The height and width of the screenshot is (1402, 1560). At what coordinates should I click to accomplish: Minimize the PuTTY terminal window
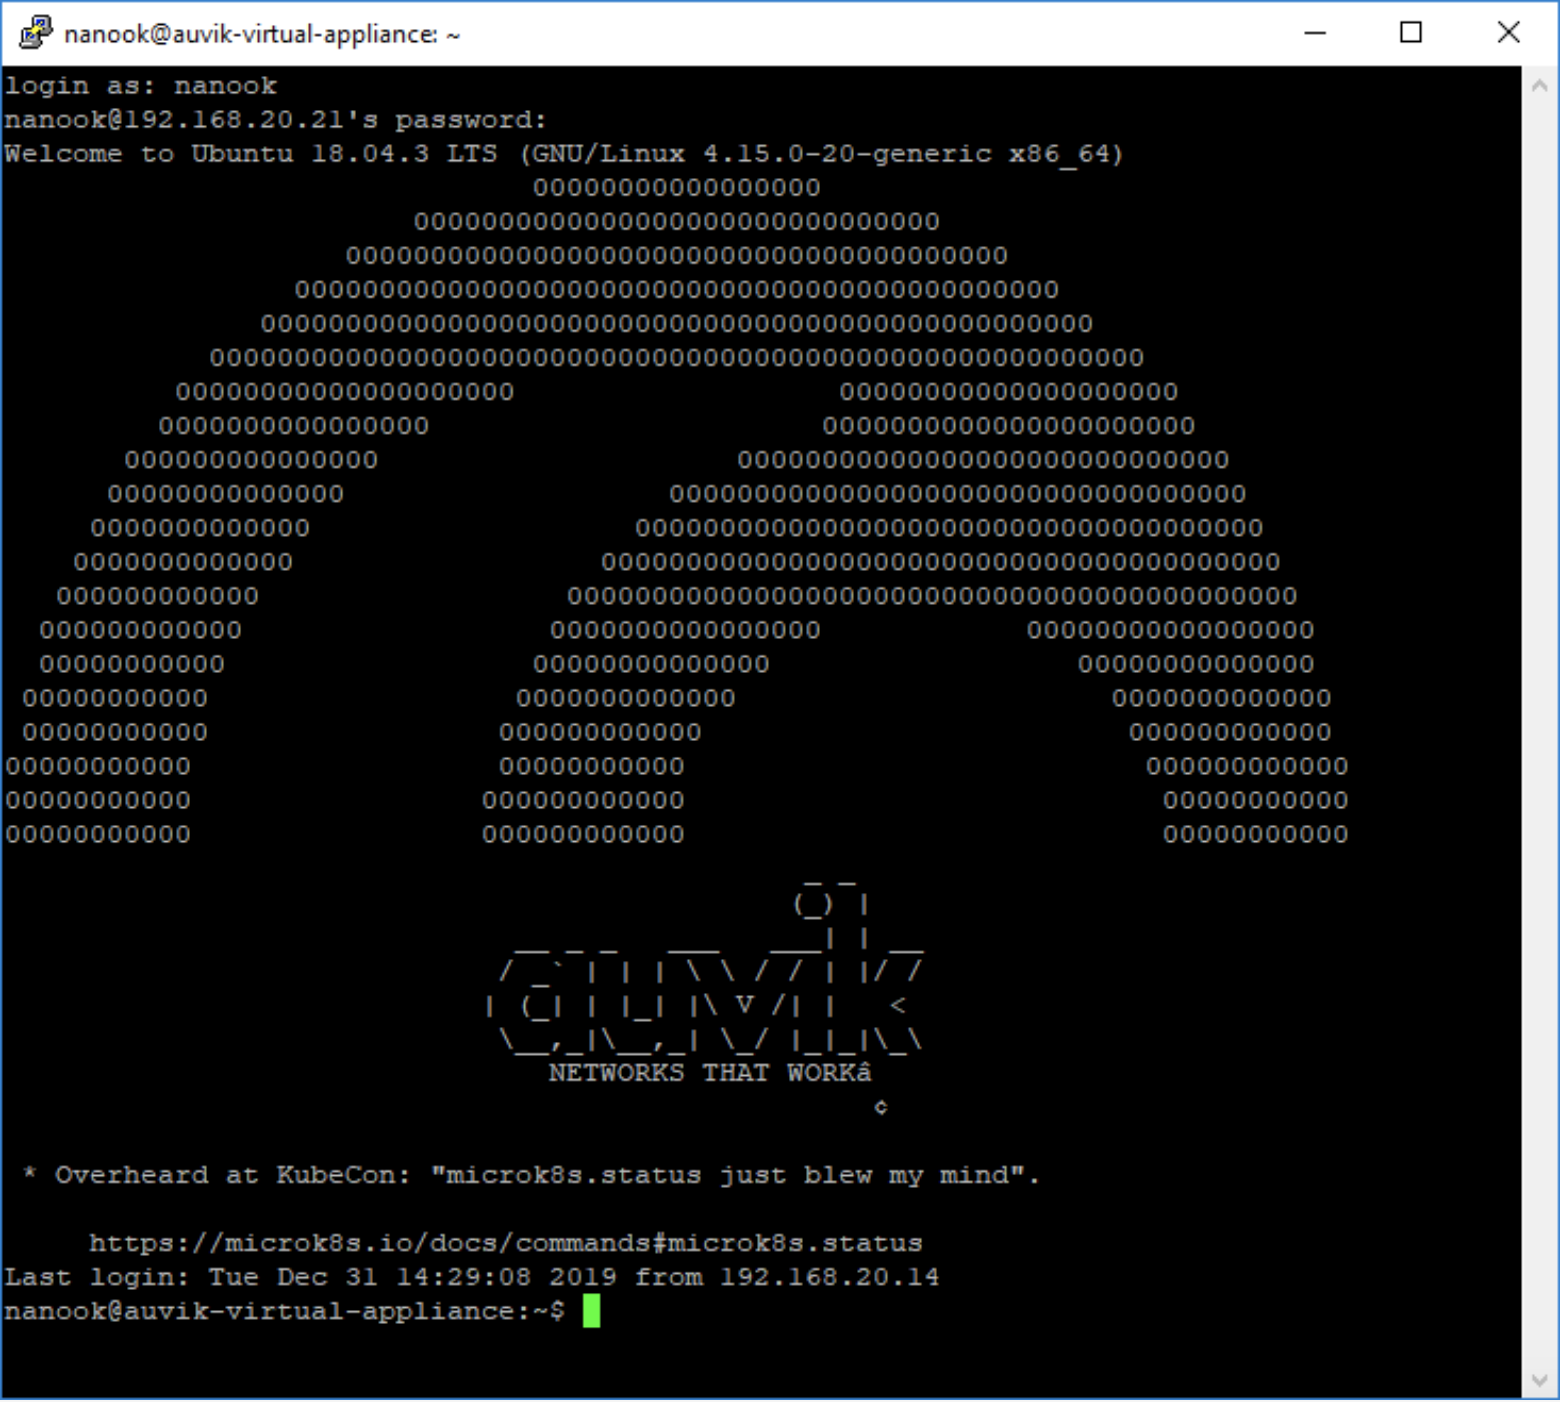click(x=1315, y=33)
